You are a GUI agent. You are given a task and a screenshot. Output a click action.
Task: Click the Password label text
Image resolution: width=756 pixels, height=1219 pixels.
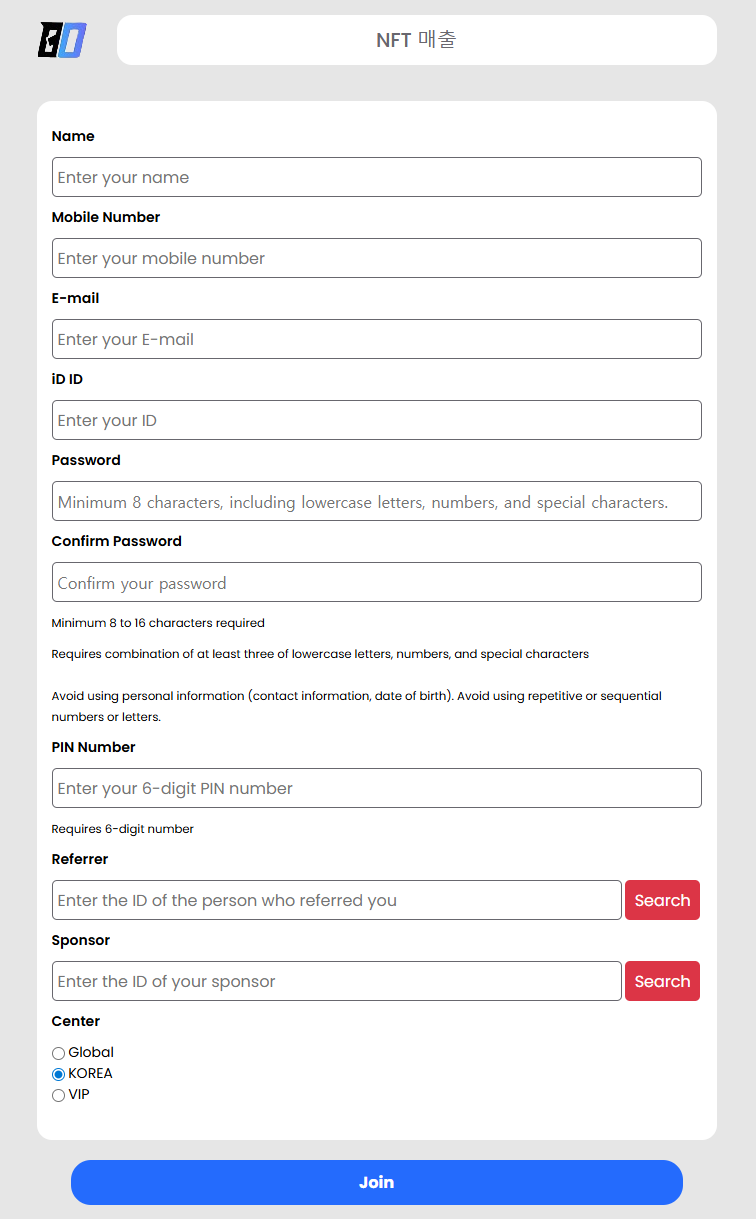coord(86,460)
